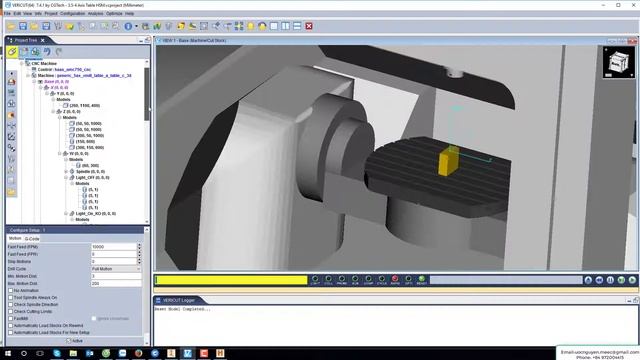The image size is (640, 360).
Task: Pause the simulation playback
Action: (x=610, y=280)
